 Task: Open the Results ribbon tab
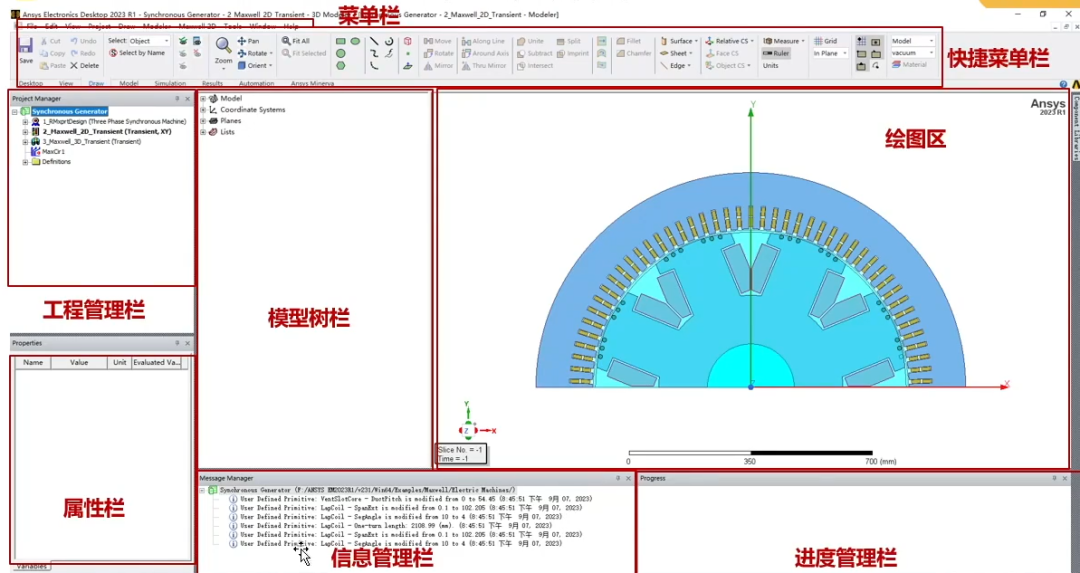[x=212, y=83]
